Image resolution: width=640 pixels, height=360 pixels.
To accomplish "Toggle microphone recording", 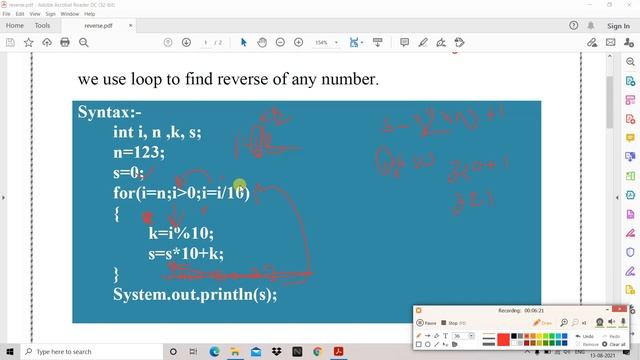I will click(623, 322).
